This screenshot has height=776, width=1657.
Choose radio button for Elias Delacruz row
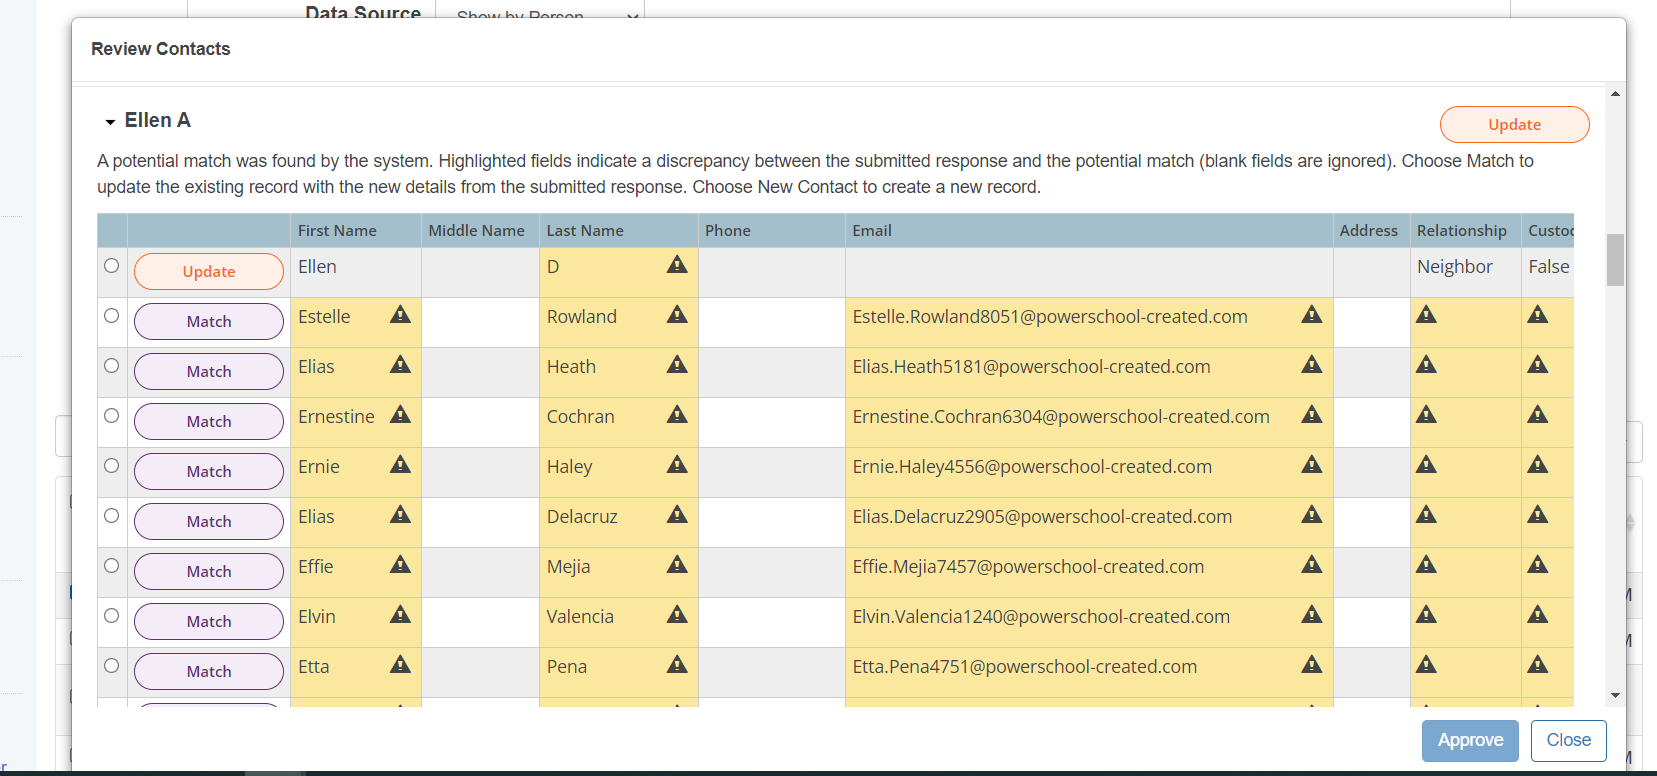tap(112, 516)
